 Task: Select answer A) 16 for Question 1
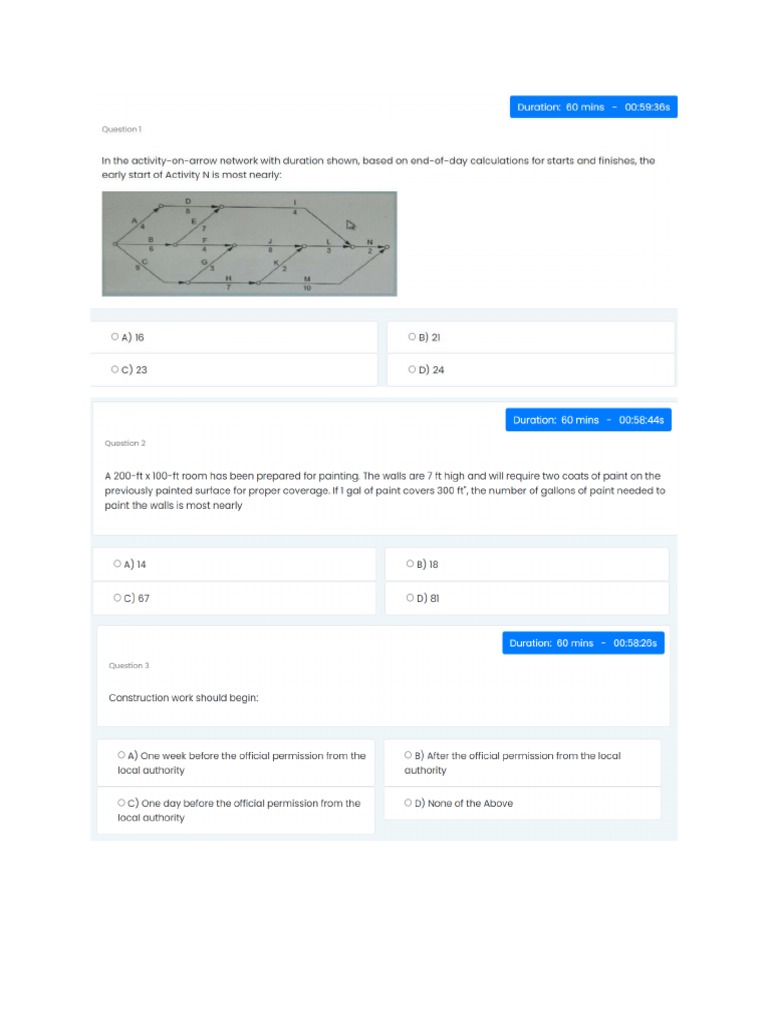(x=115, y=338)
